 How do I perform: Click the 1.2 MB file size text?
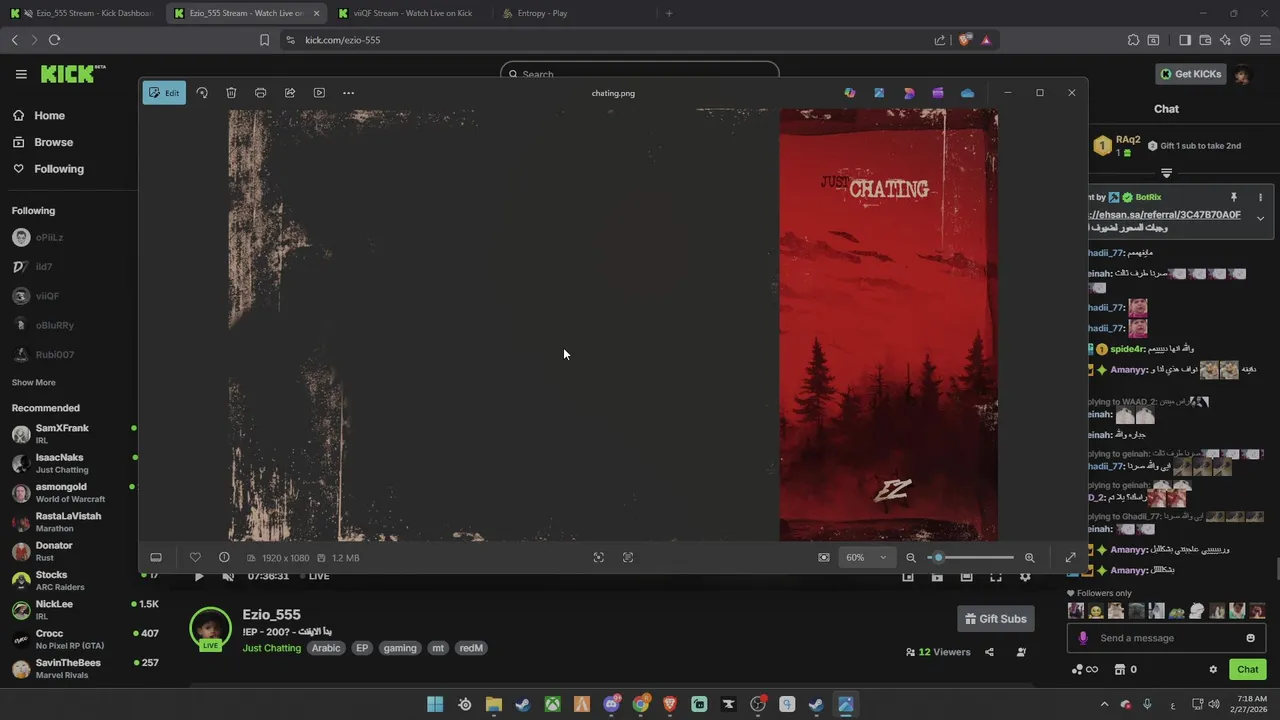345,558
